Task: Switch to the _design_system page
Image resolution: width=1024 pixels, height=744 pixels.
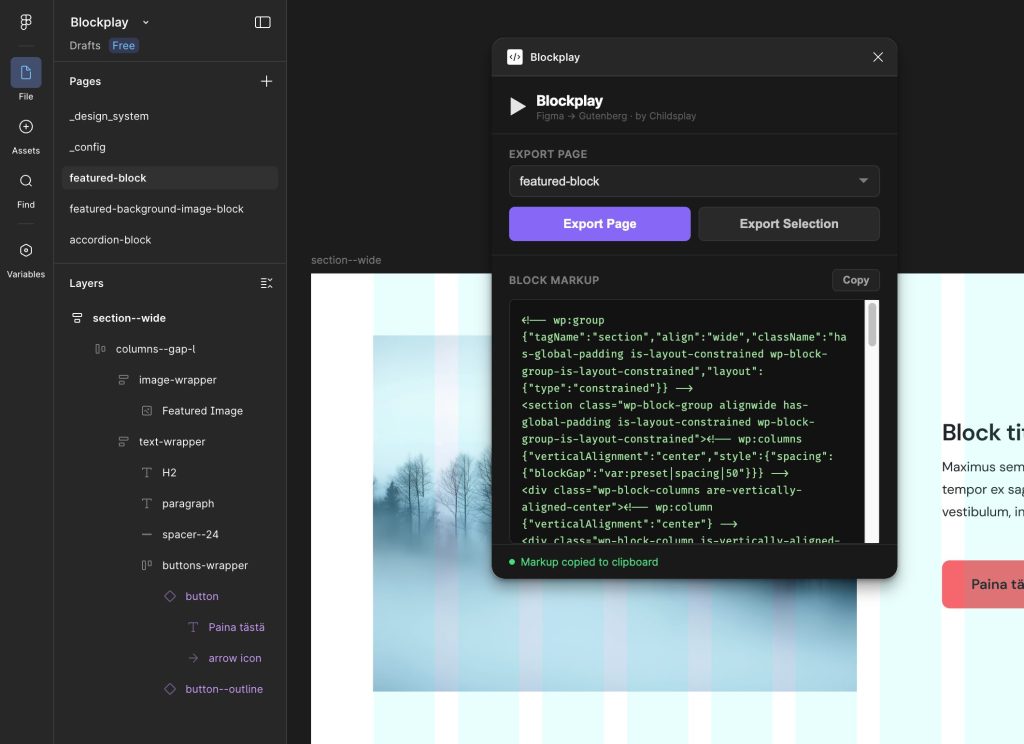Action: pyautogui.click(x=109, y=116)
